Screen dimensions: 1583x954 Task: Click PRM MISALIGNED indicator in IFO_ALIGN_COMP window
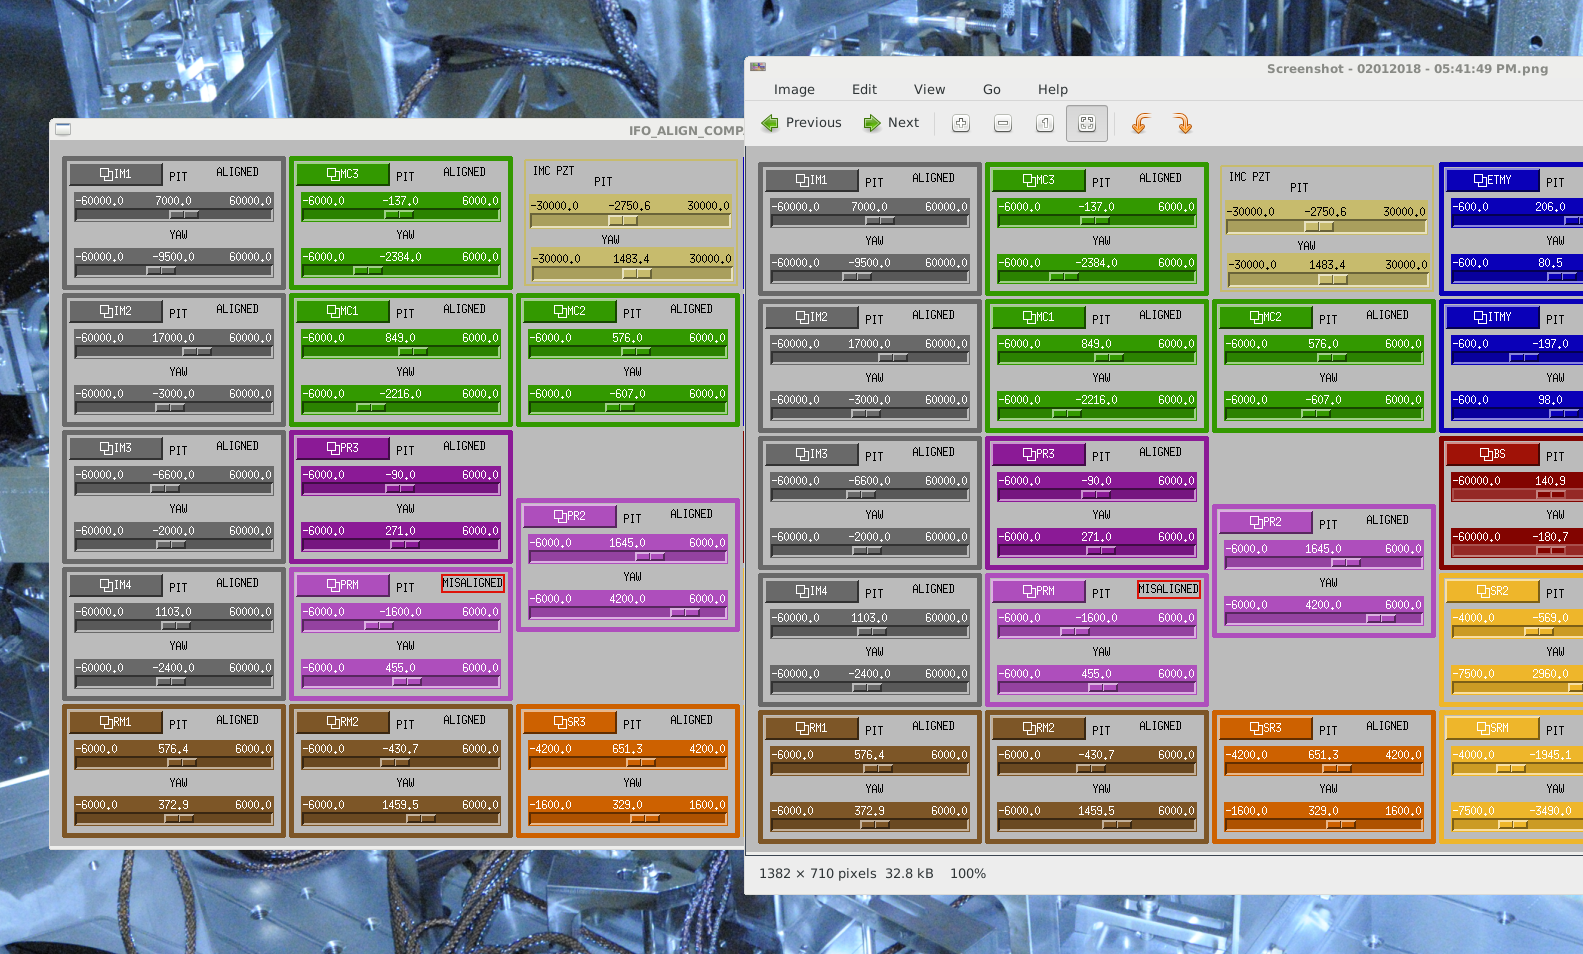(x=473, y=583)
